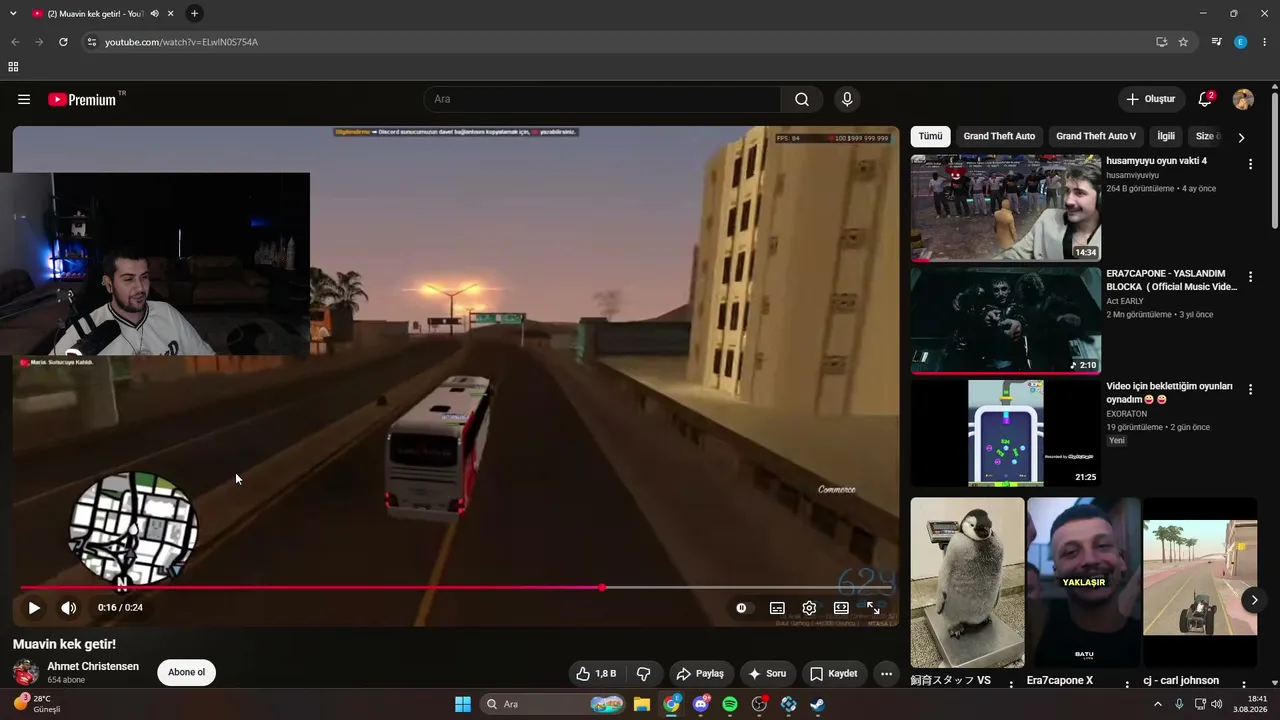This screenshot has width=1280, height=720.
Task: Click the address bar URL
Action: [181, 42]
